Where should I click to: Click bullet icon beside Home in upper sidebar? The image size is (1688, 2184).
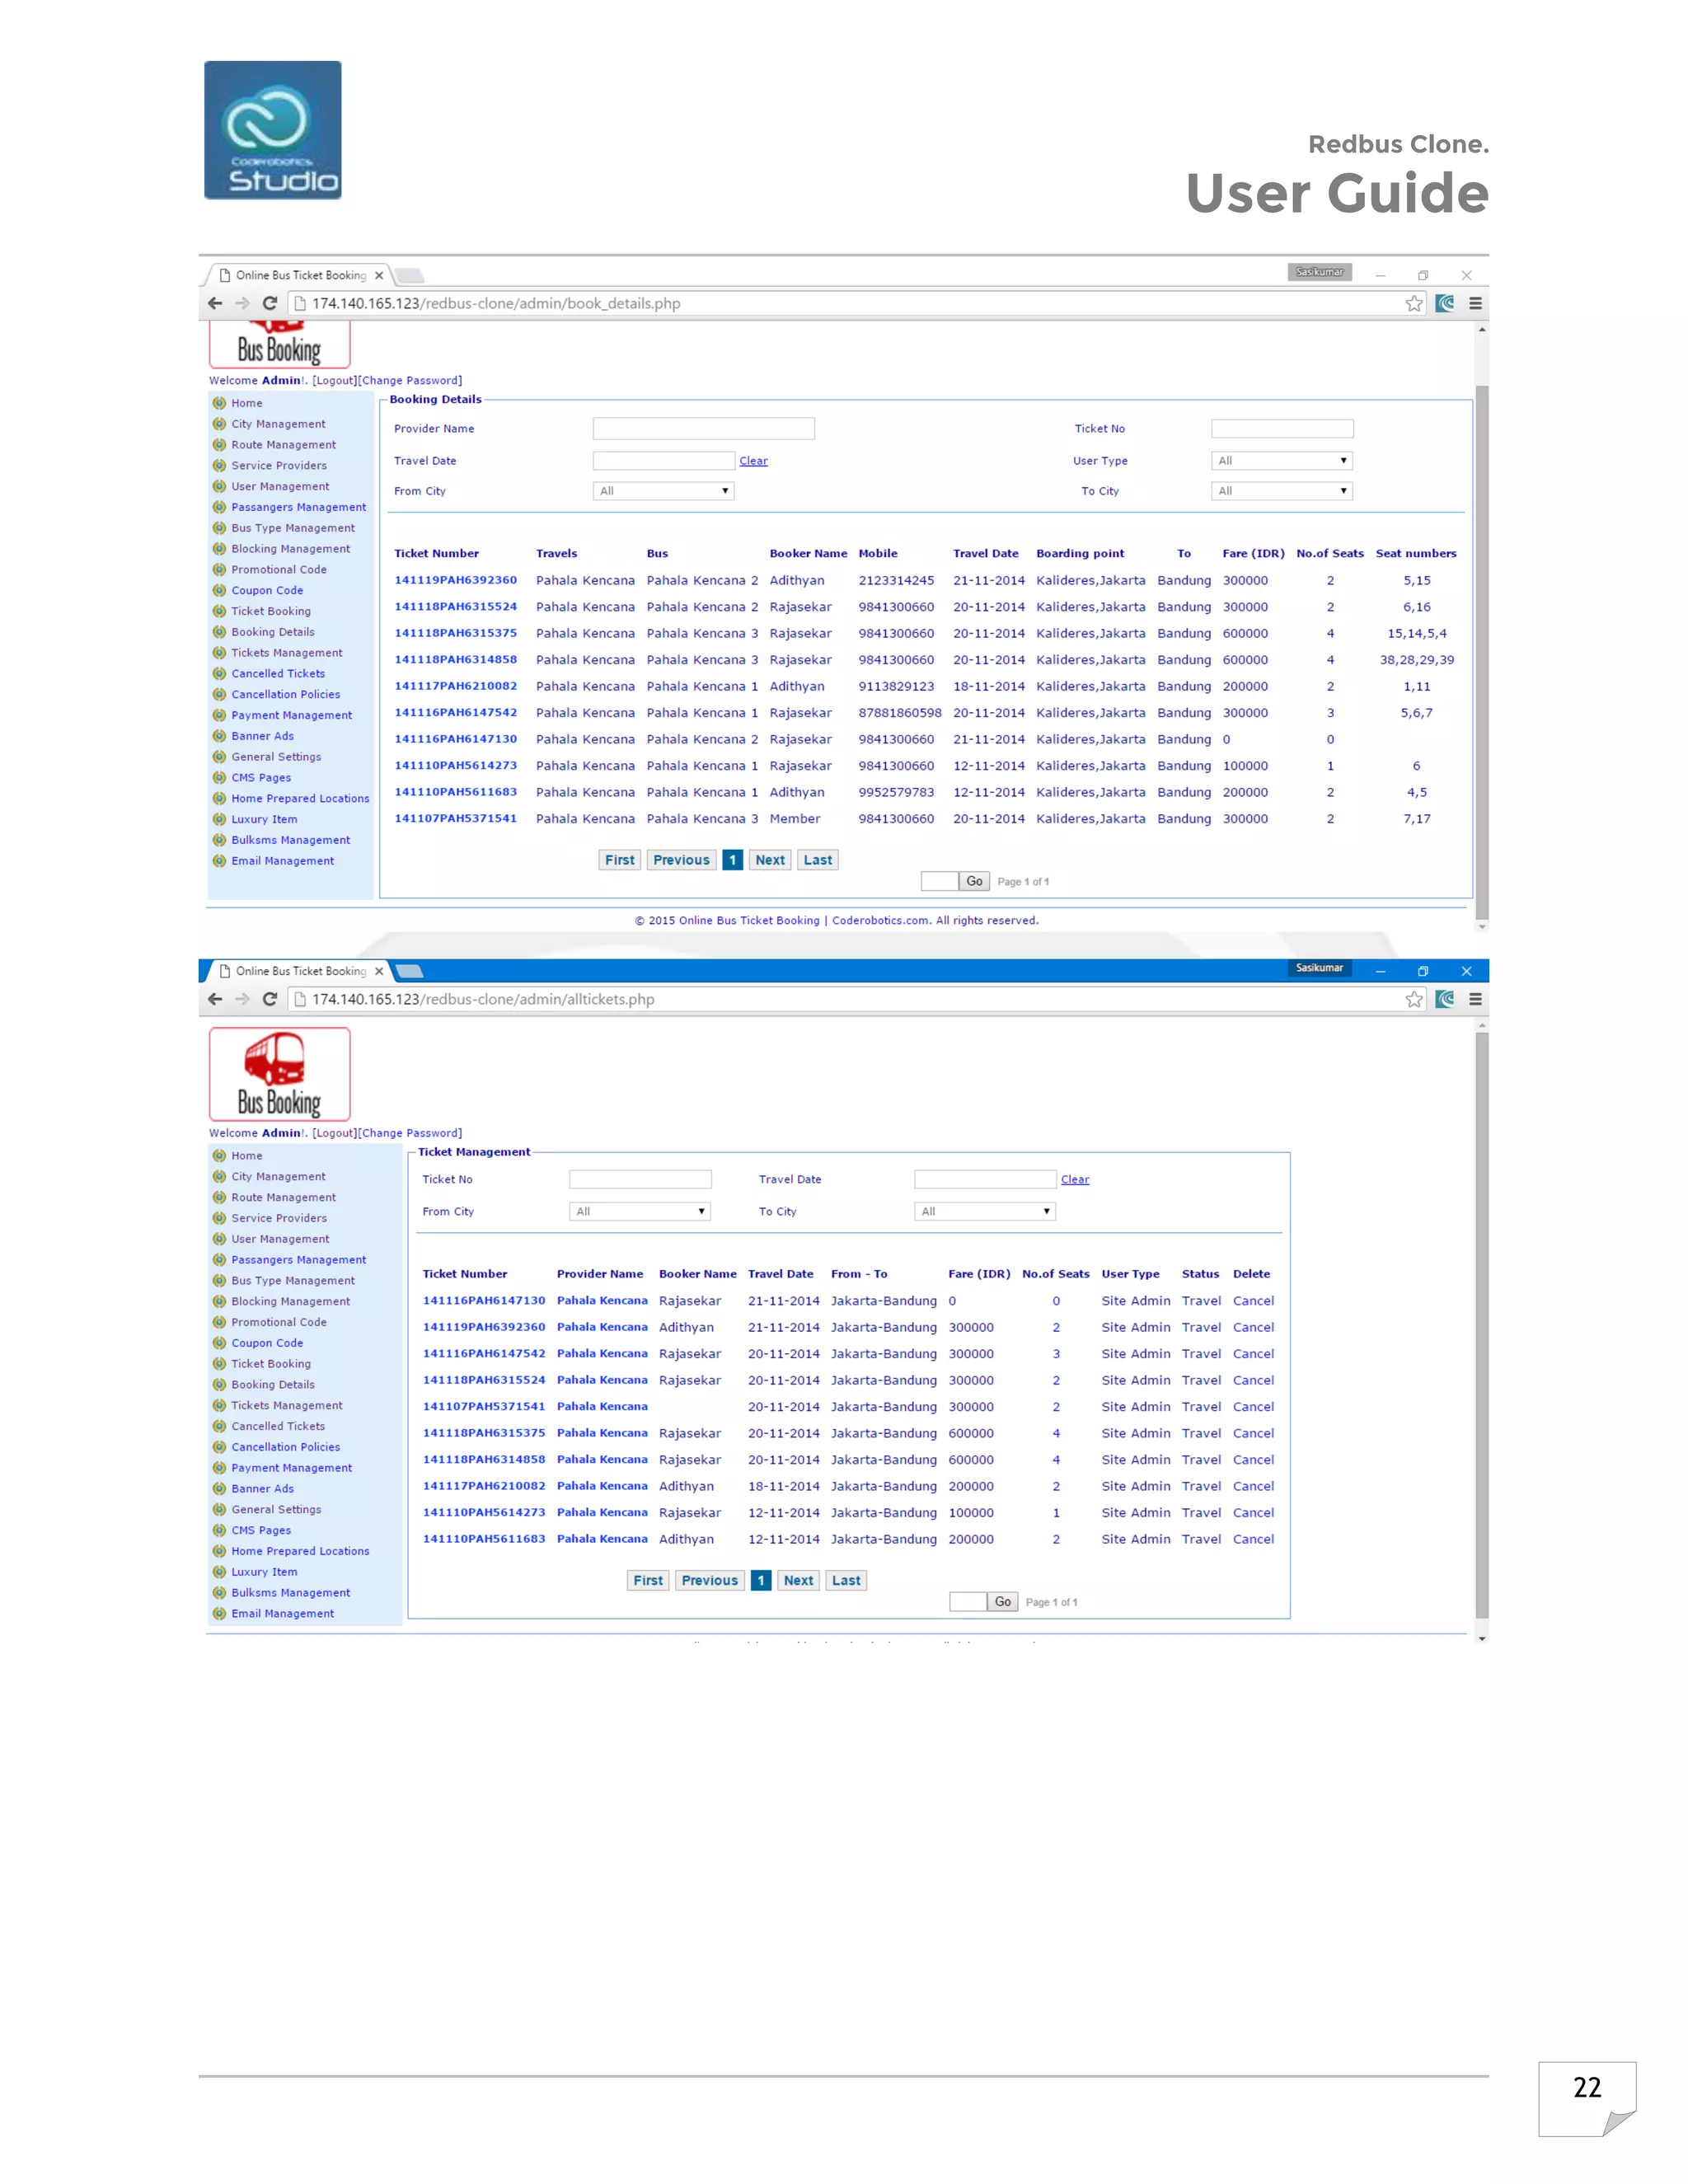tap(219, 403)
